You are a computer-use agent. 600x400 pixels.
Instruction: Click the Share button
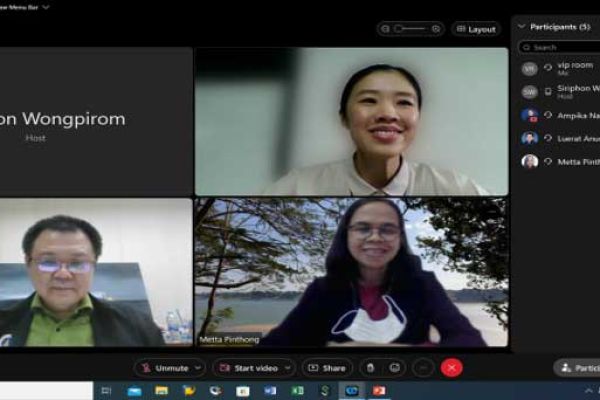(x=327, y=368)
